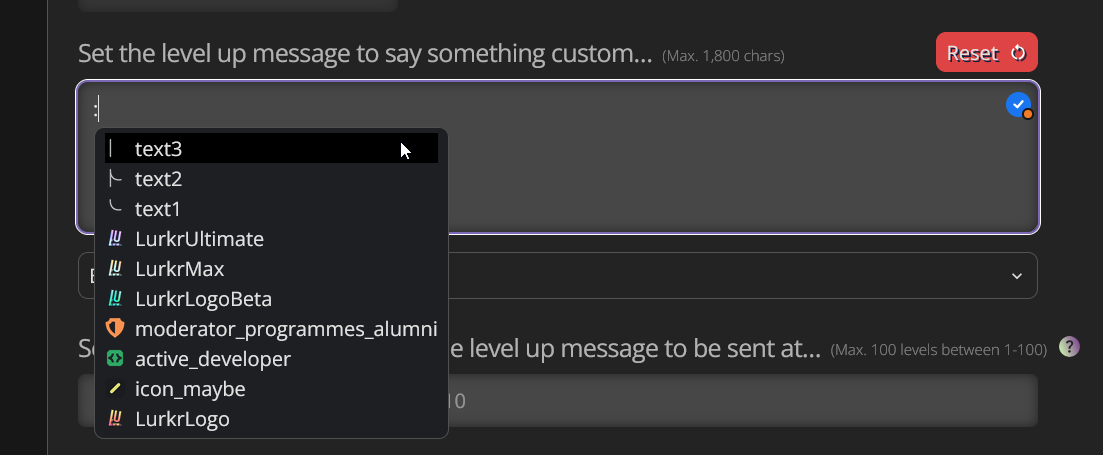Choose the text2 emoji suggestion
The width and height of the screenshot is (1103, 455).
click(158, 179)
